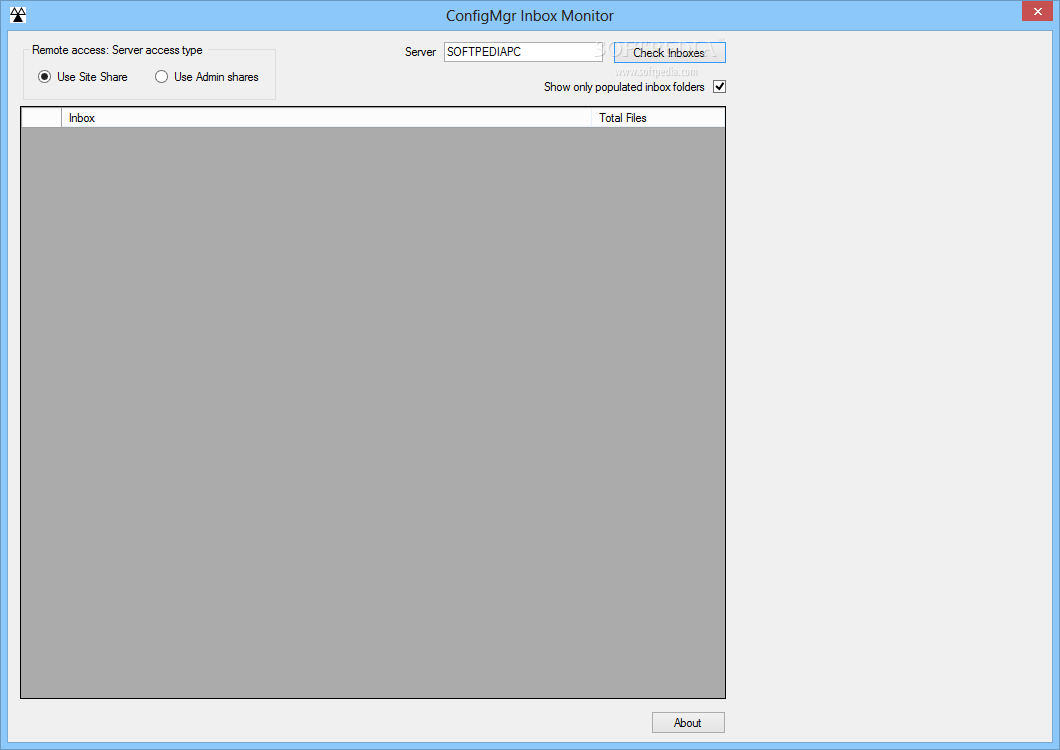The image size is (1060, 750).
Task: Click into the Server name field
Action: click(523, 52)
